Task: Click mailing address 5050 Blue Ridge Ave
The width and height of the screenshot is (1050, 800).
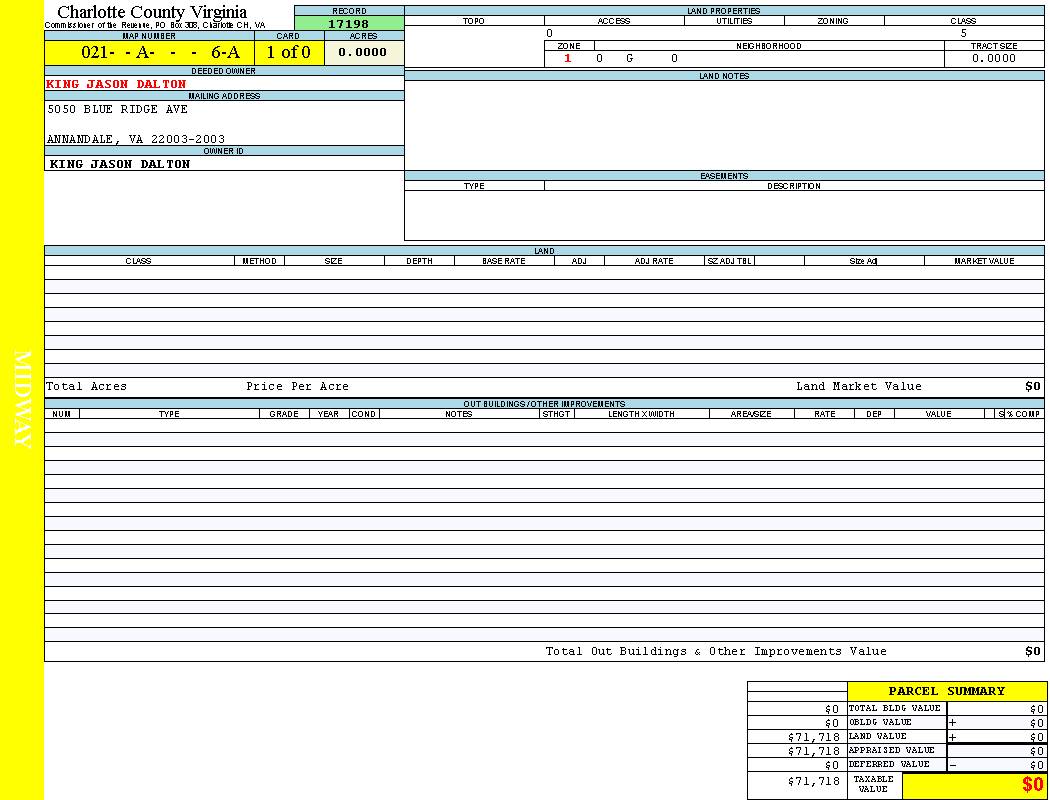Action: 117,109
